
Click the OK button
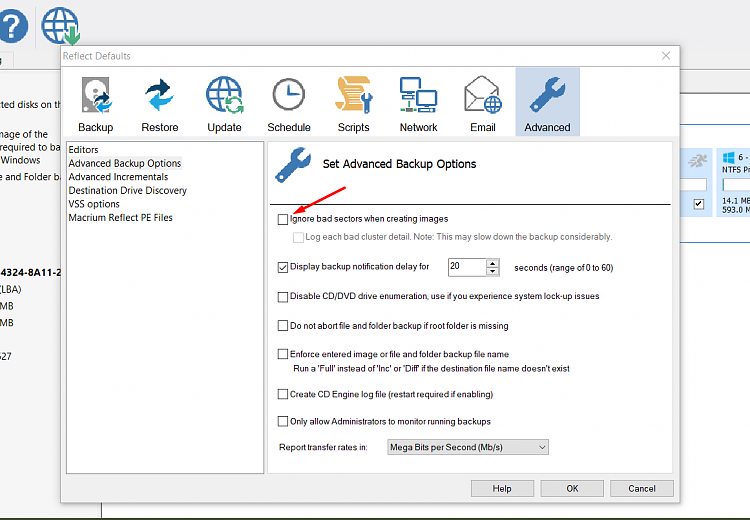572,489
